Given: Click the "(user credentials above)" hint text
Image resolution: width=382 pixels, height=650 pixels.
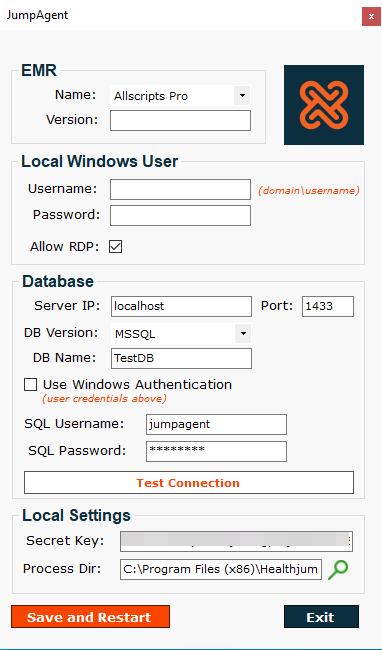Looking at the screenshot, I should pyautogui.click(x=104, y=399).
